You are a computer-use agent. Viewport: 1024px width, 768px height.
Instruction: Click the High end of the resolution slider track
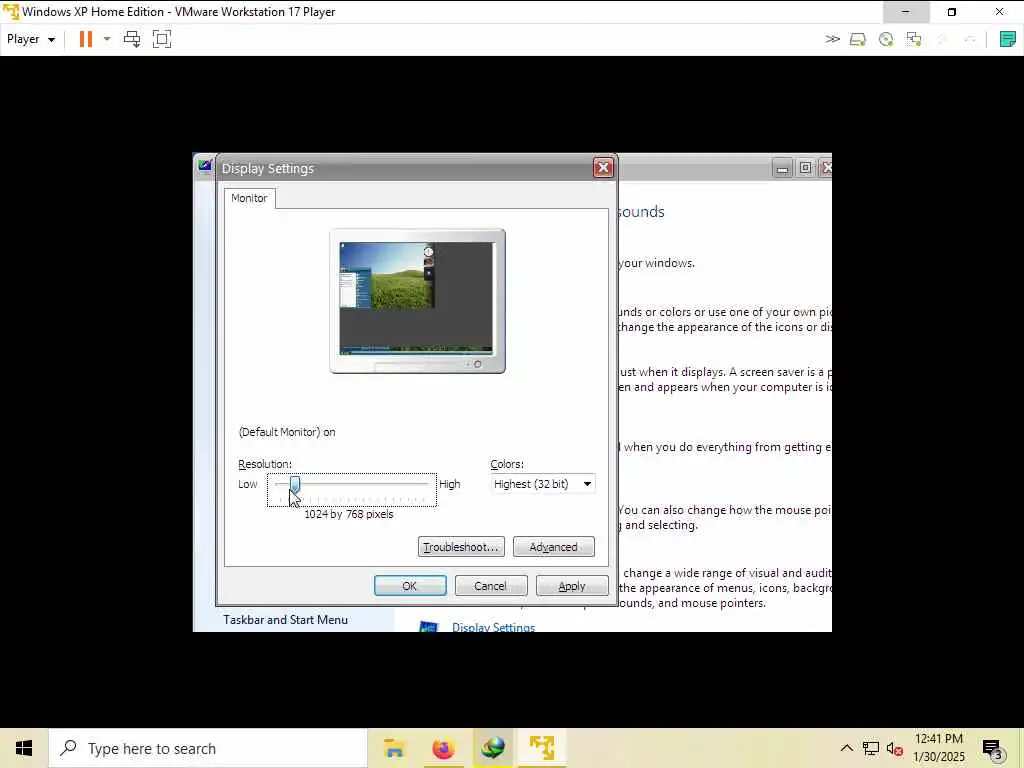[x=426, y=484]
